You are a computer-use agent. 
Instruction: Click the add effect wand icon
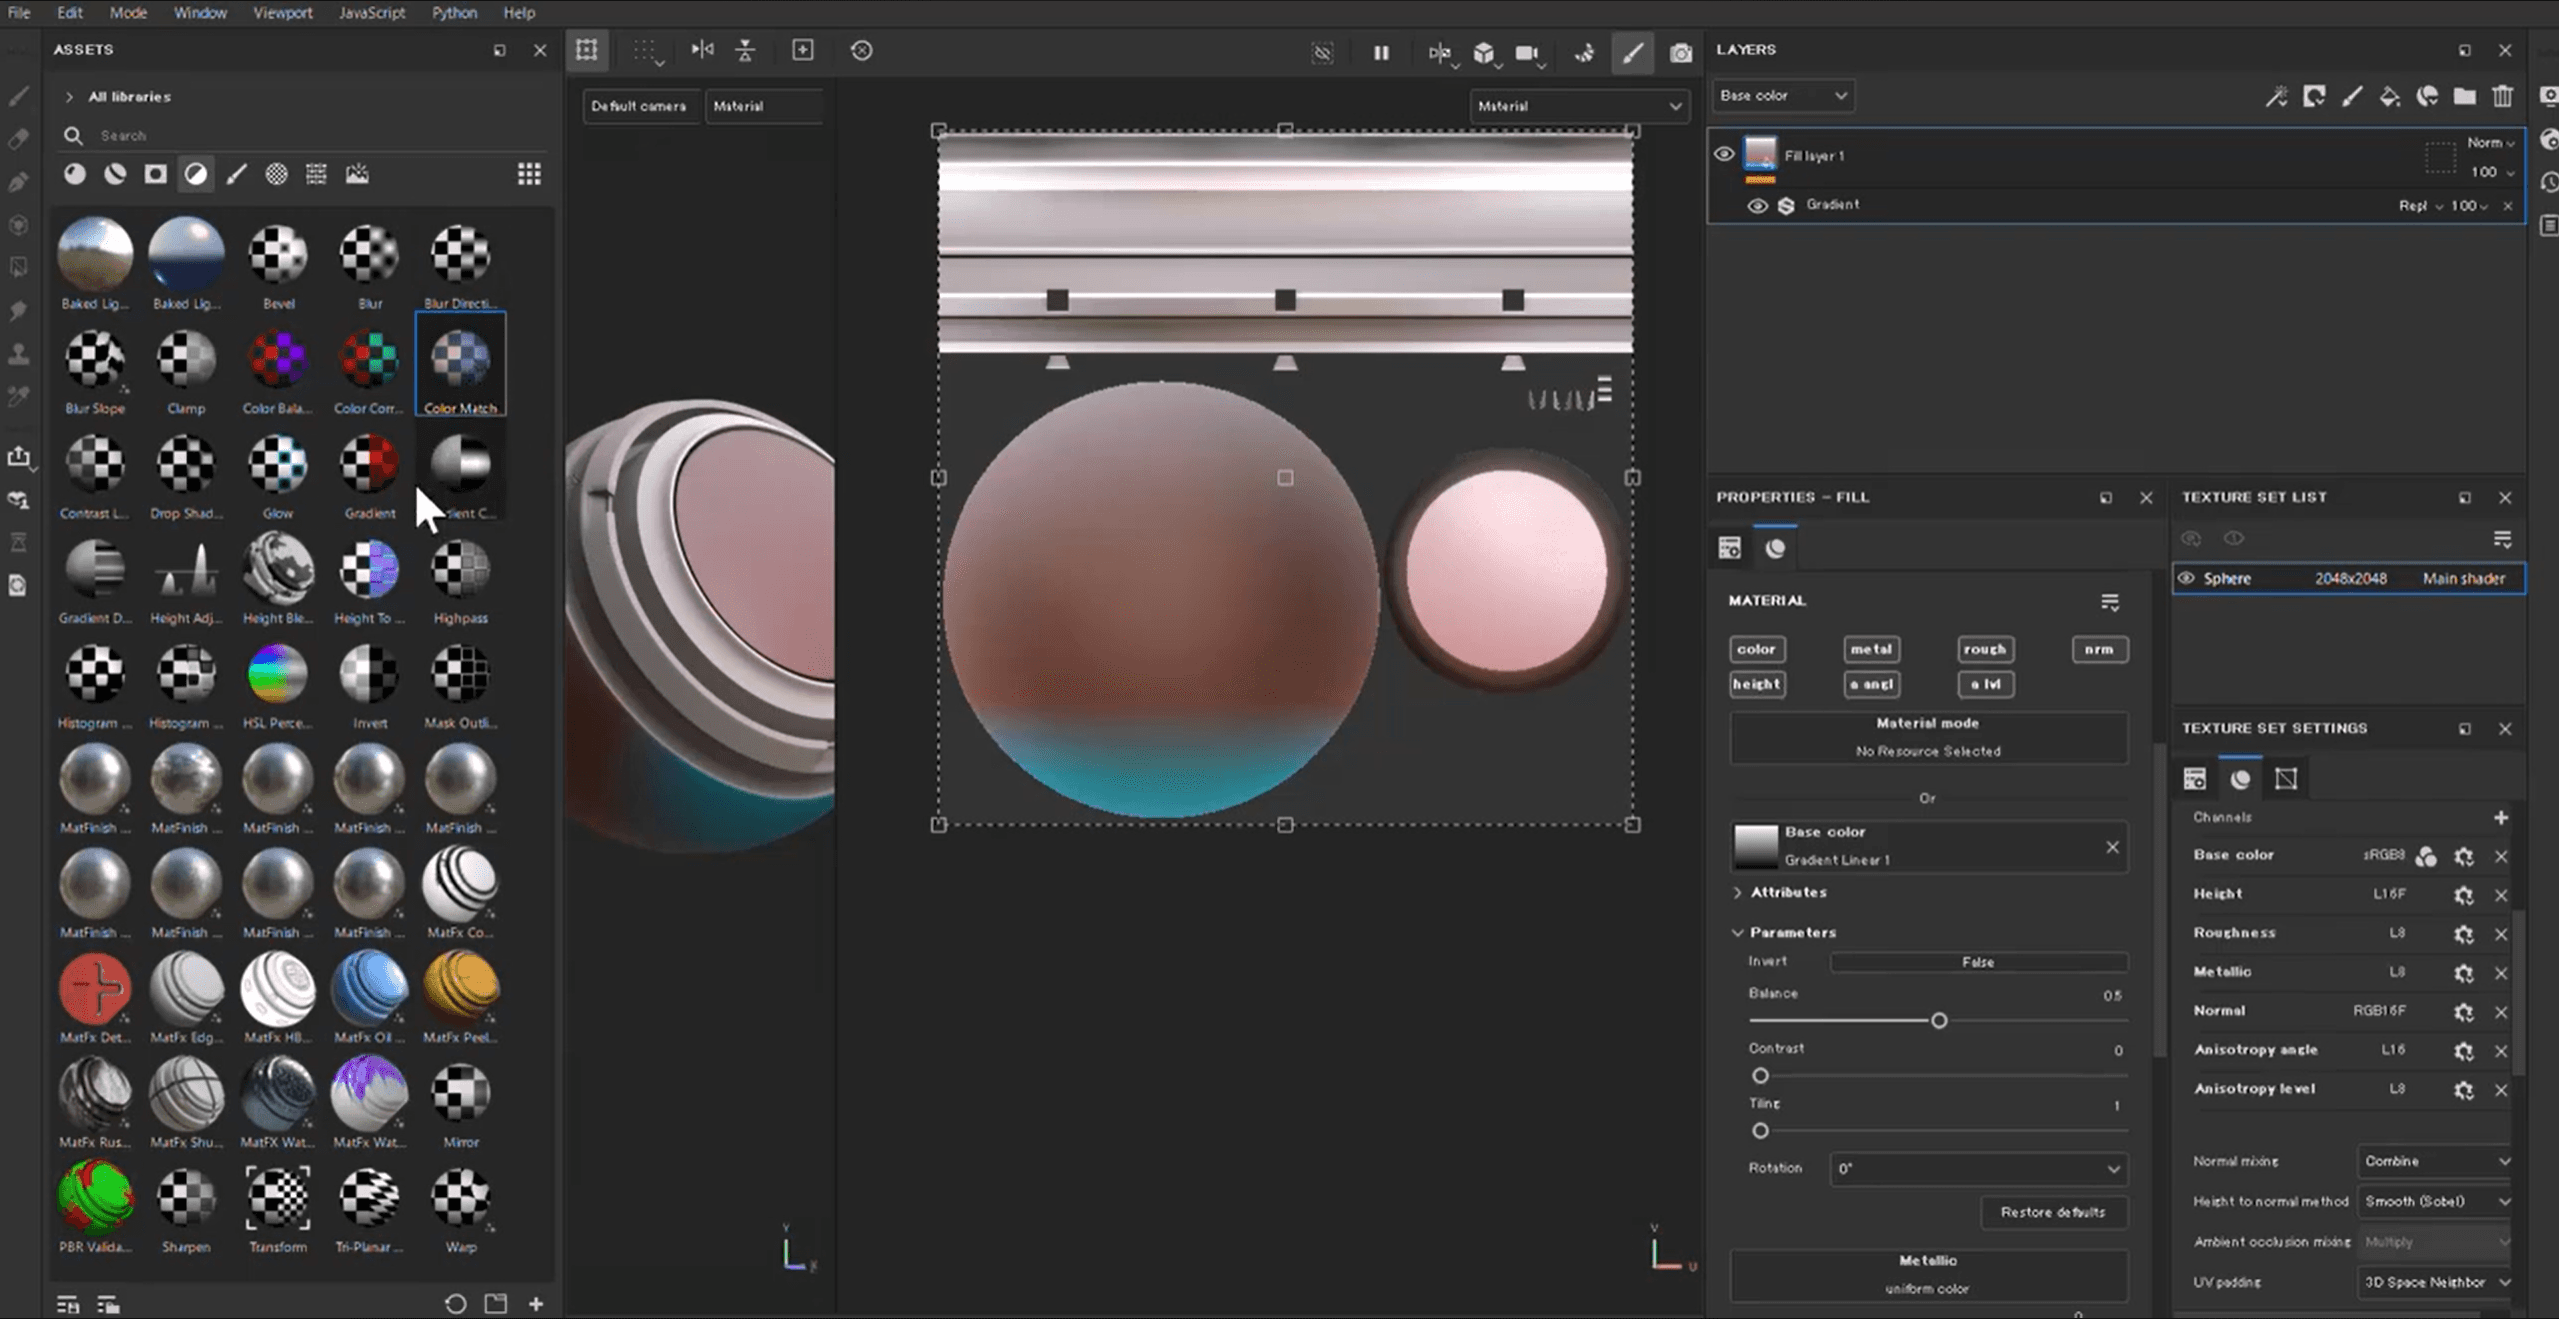click(x=2276, y=96)
